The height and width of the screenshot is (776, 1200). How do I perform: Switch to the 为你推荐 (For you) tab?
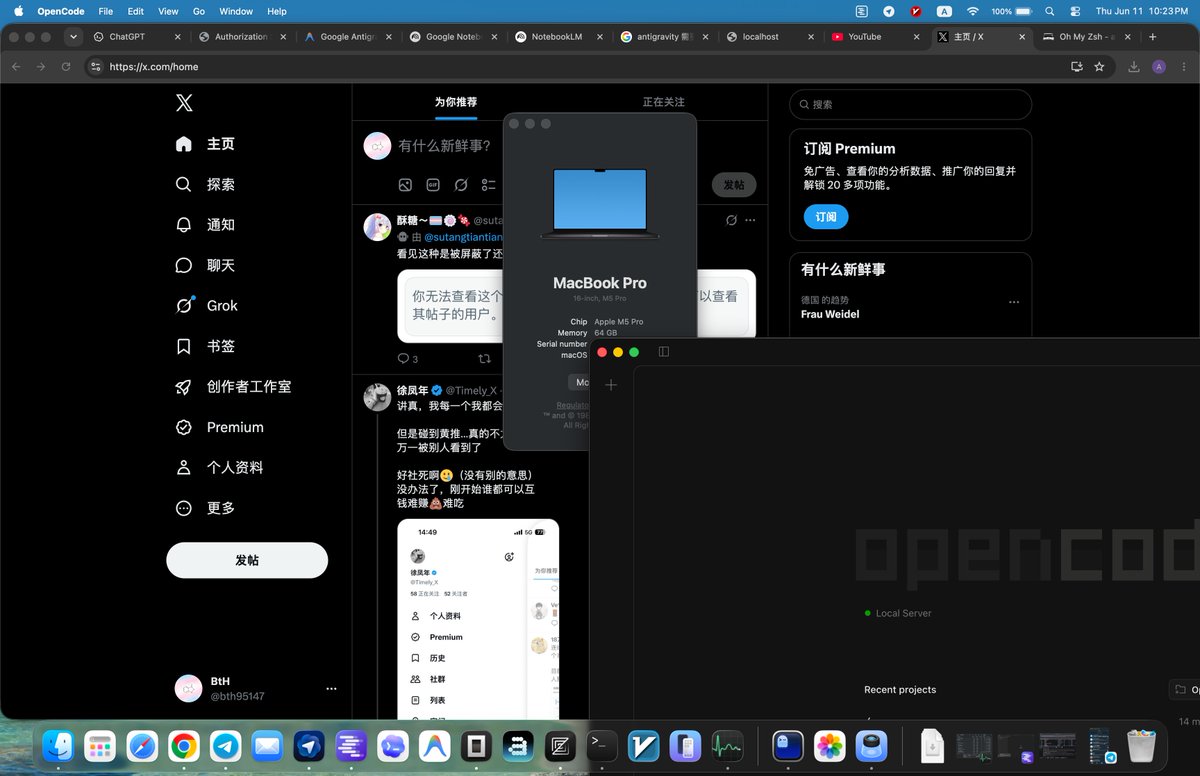[456, 102]
